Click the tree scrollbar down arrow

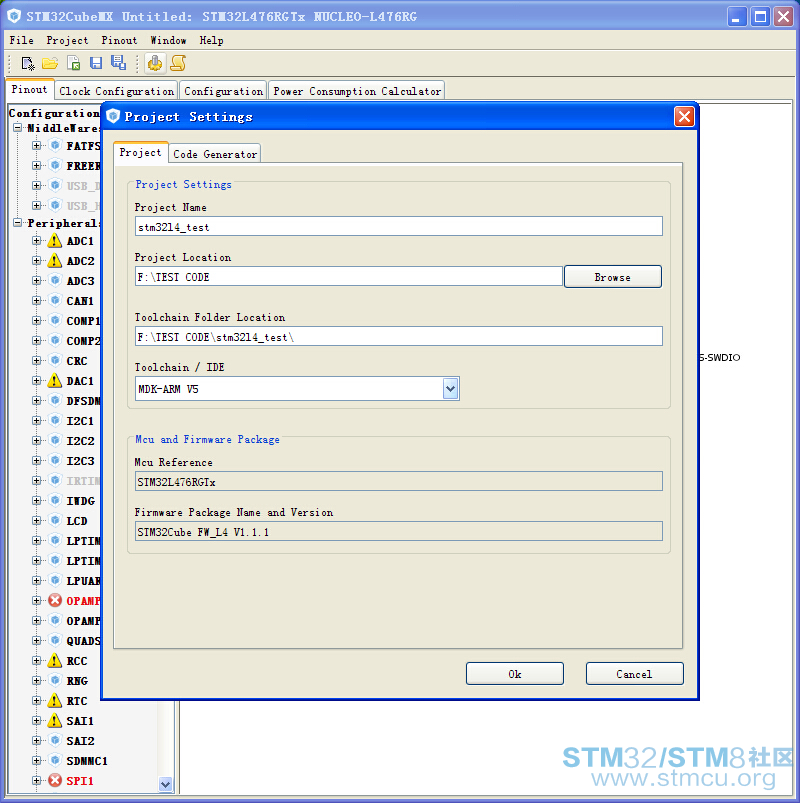(x=165, y=784)
